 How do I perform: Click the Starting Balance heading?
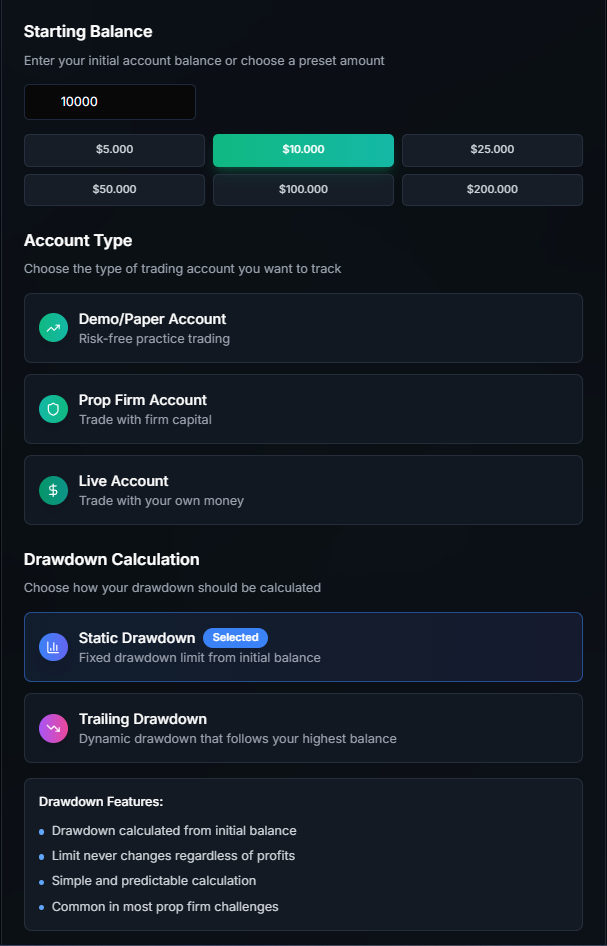pyautogui.click(x=87, y=31)
